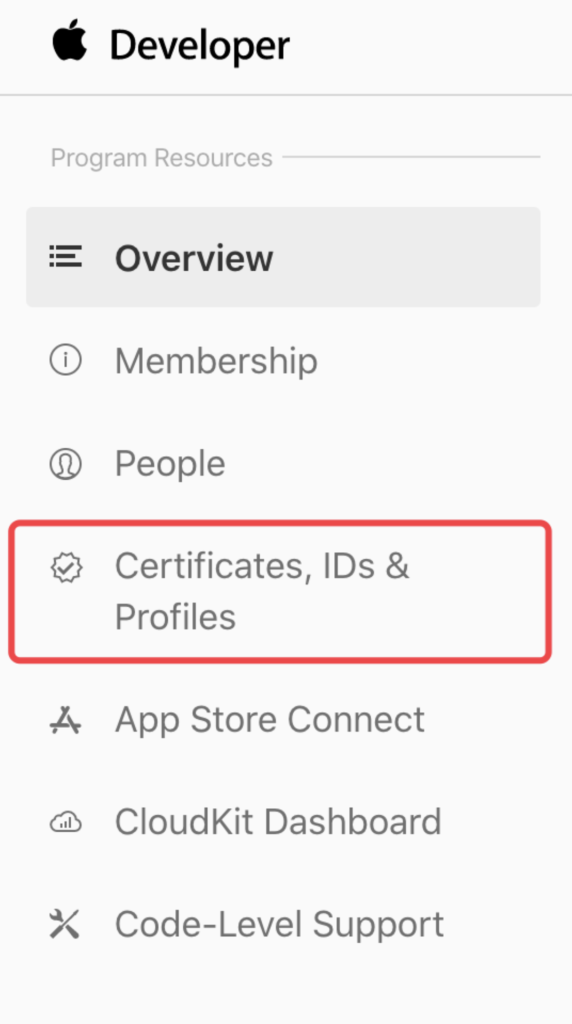This screenshot has height=1024, width=572.
Task: Click the People person icon
Action: point(65,464)
